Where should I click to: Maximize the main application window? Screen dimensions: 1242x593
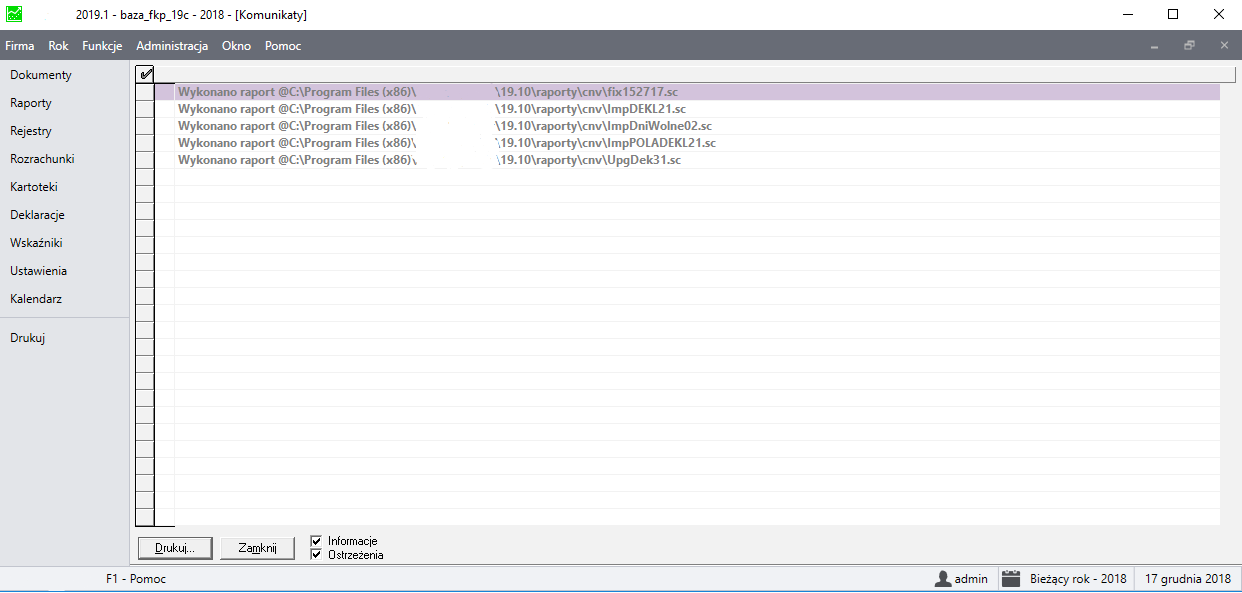point(1173,15)
